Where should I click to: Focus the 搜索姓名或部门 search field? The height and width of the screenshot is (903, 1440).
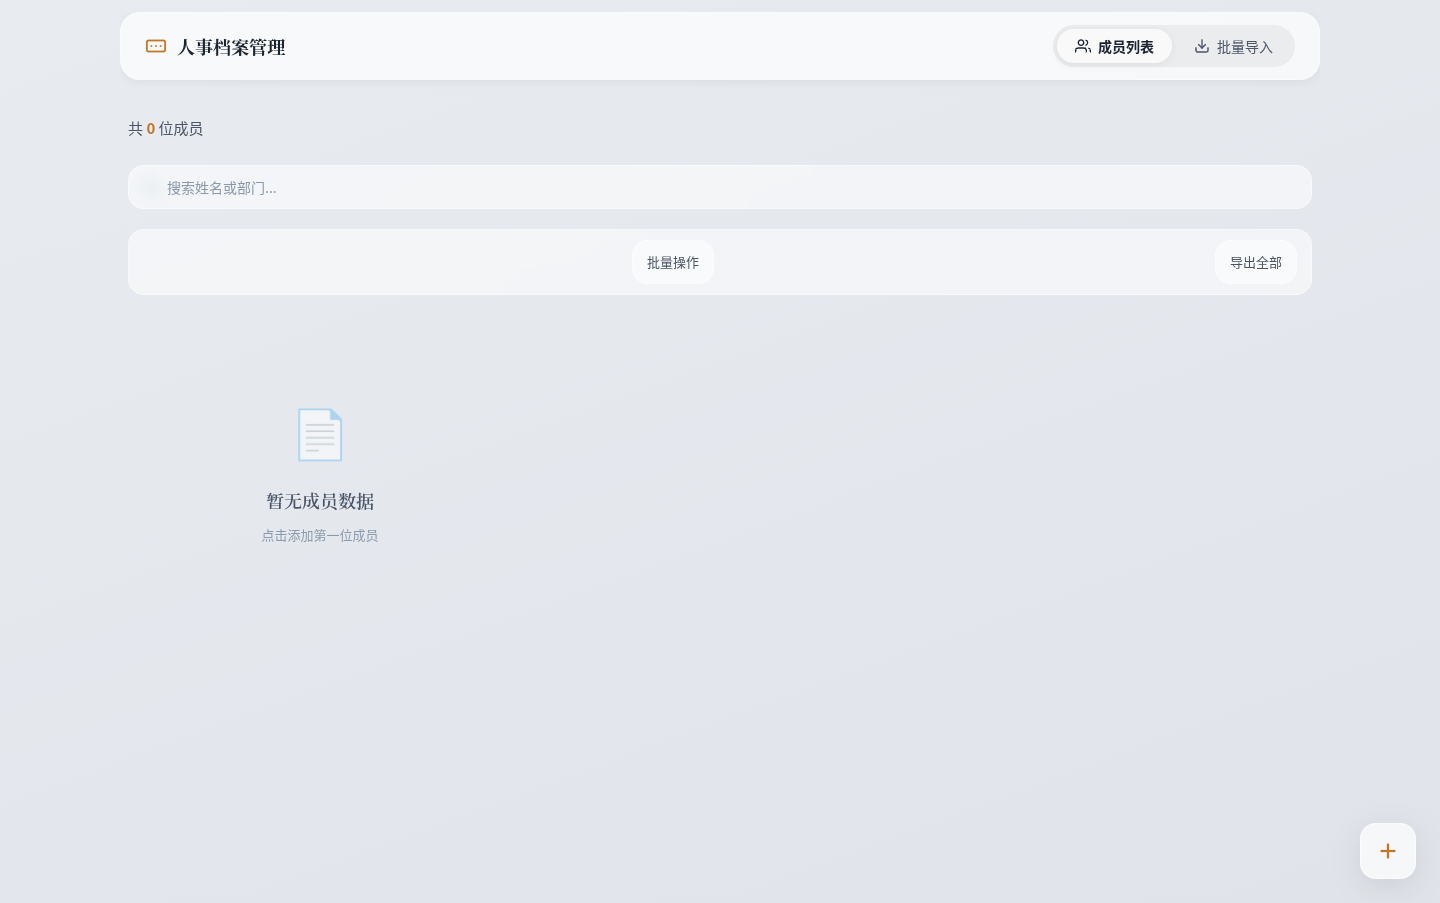pyautogui.click(x=720, y=187)
